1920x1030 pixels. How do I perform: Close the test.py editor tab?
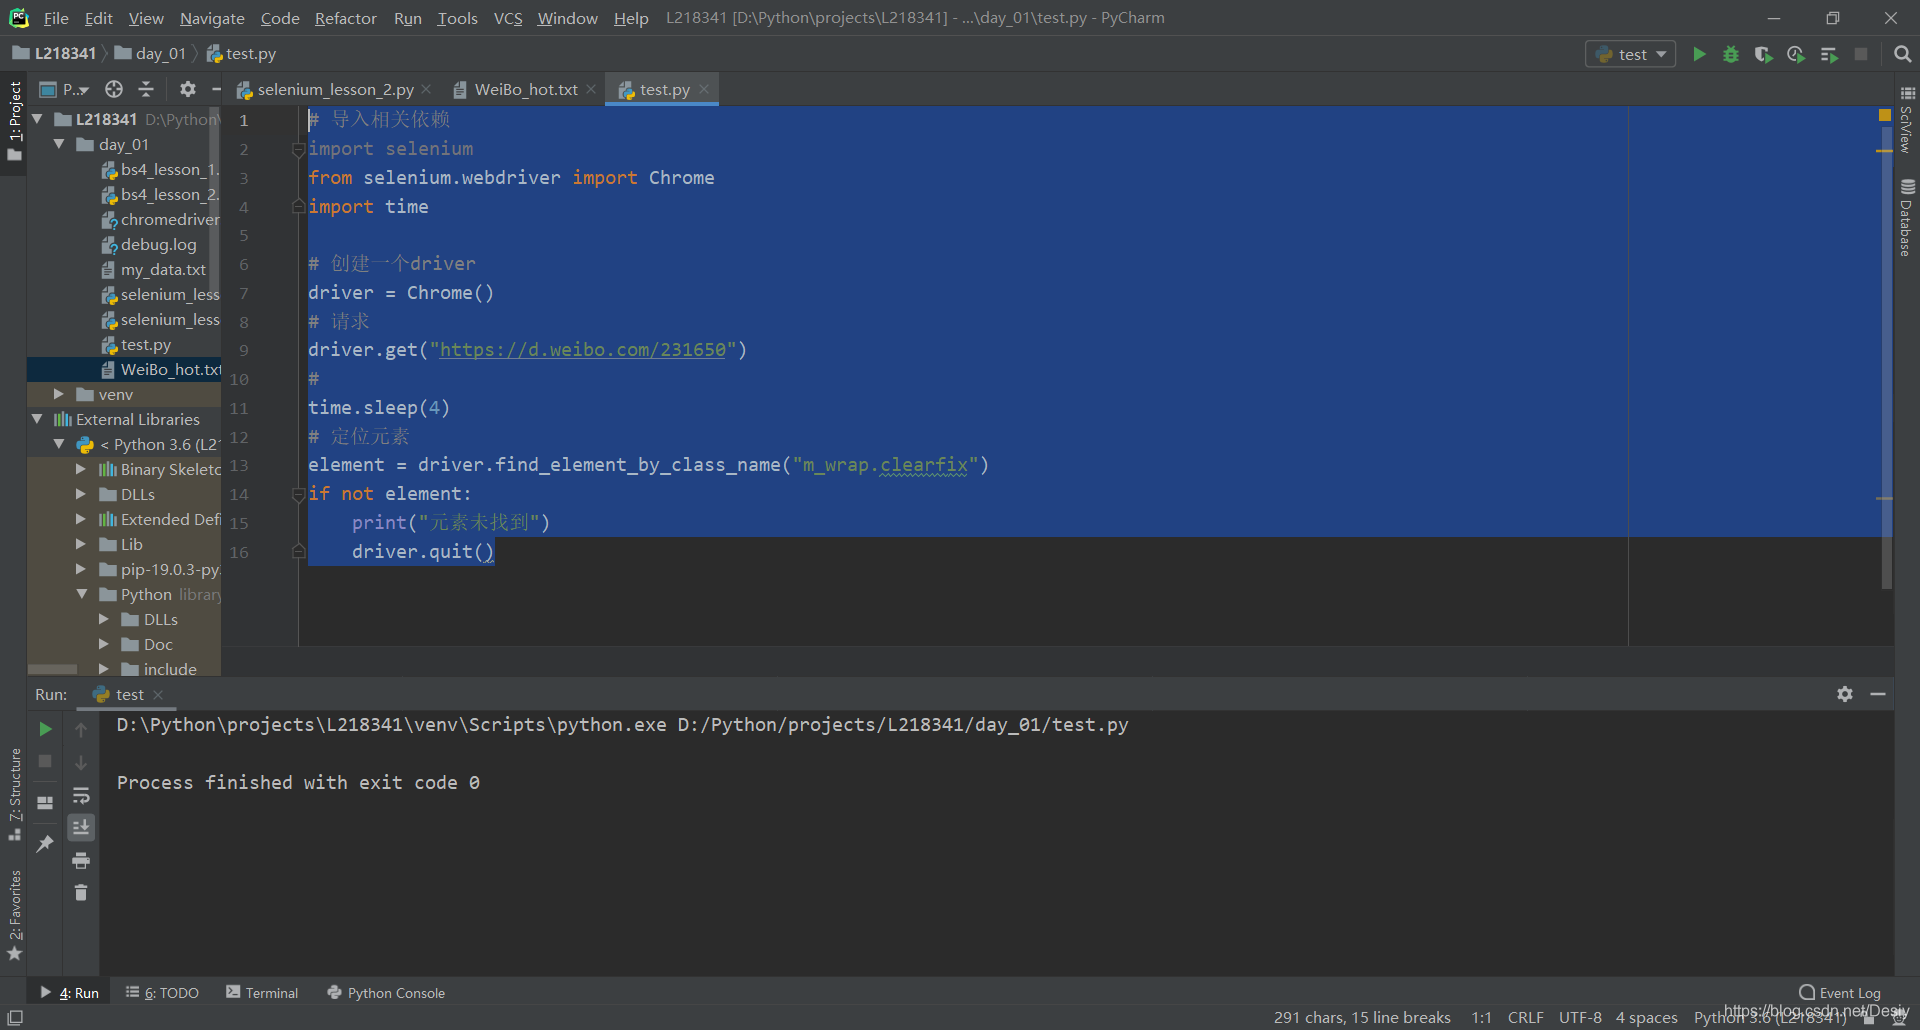(704, 89)
